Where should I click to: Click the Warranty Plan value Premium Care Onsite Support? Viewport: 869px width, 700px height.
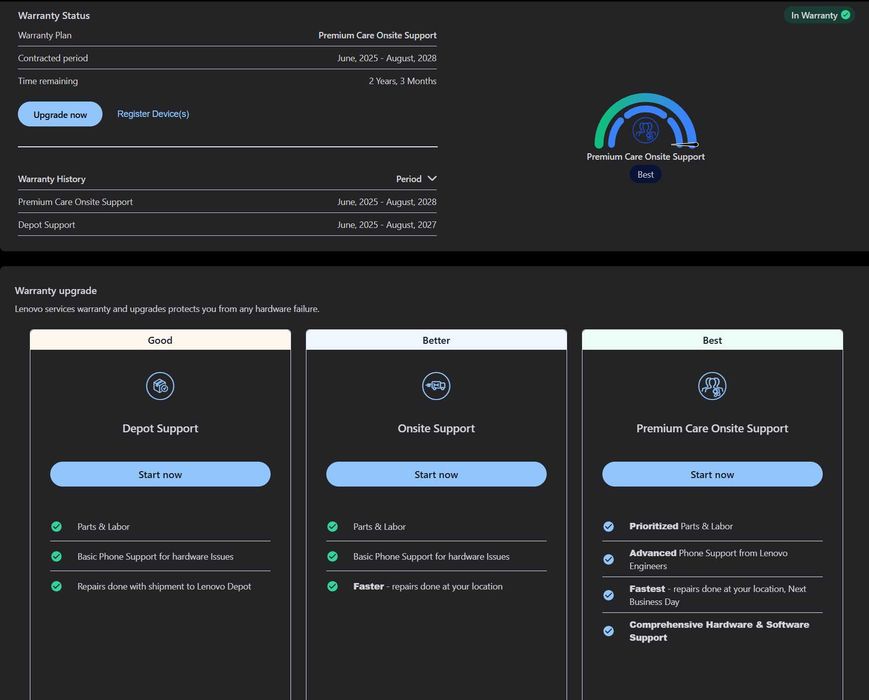coord(377,35)
